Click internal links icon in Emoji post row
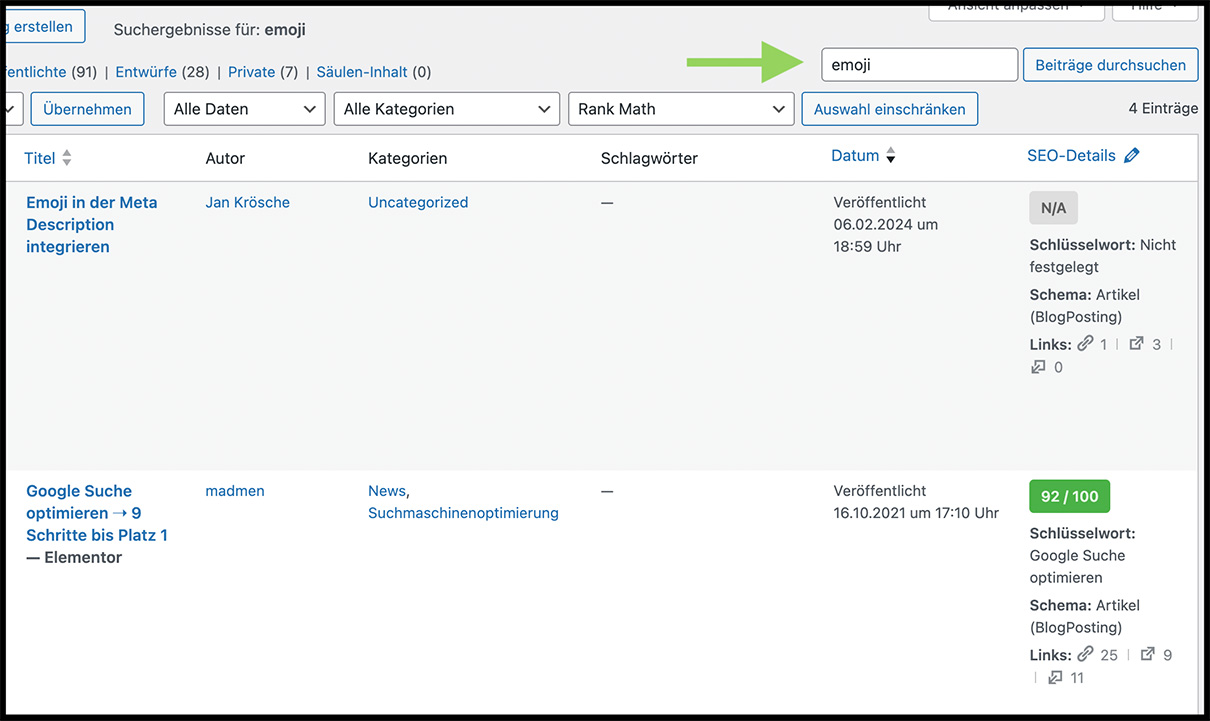This screenshot has height=721, width=1210. pyautogui.click(x=1085, y=343)
